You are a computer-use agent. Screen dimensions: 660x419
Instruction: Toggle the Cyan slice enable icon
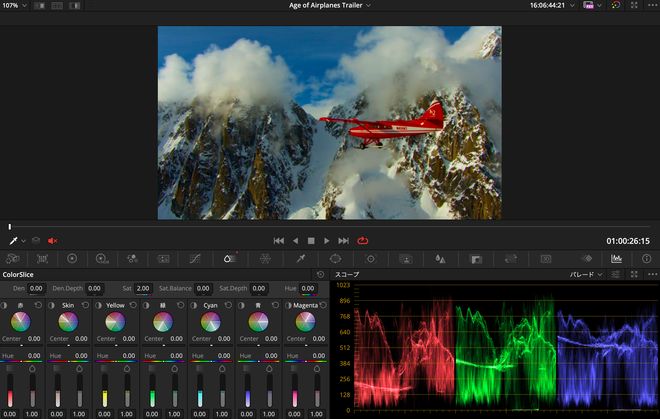point(193,305)
